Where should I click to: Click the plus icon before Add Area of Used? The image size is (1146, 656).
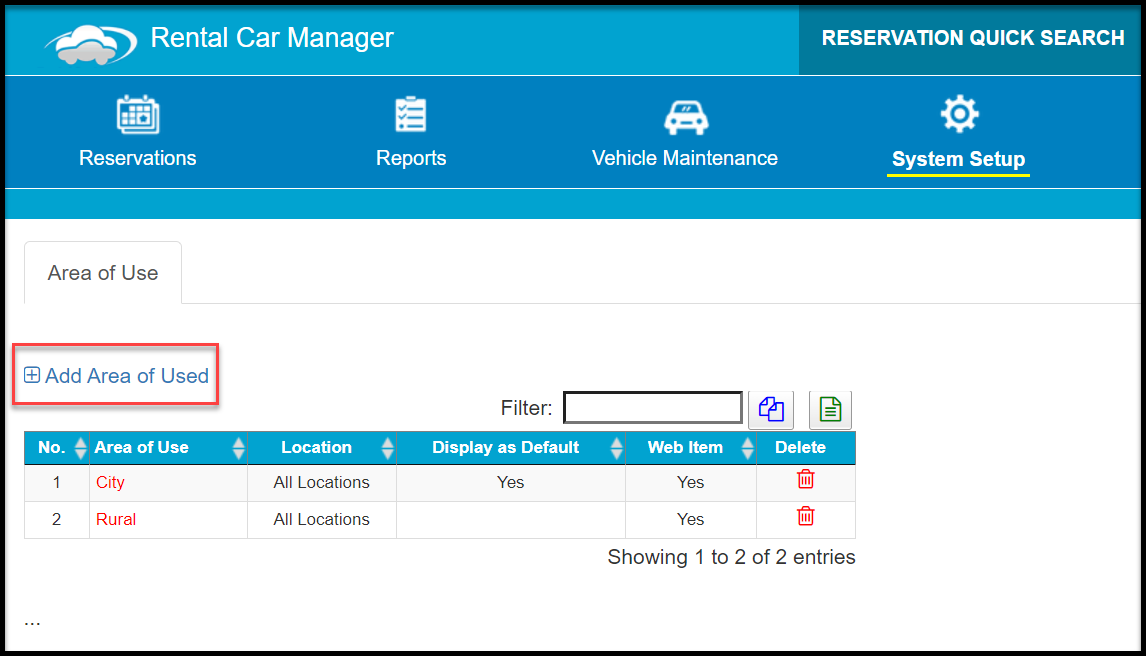click(x=32, y=375)
